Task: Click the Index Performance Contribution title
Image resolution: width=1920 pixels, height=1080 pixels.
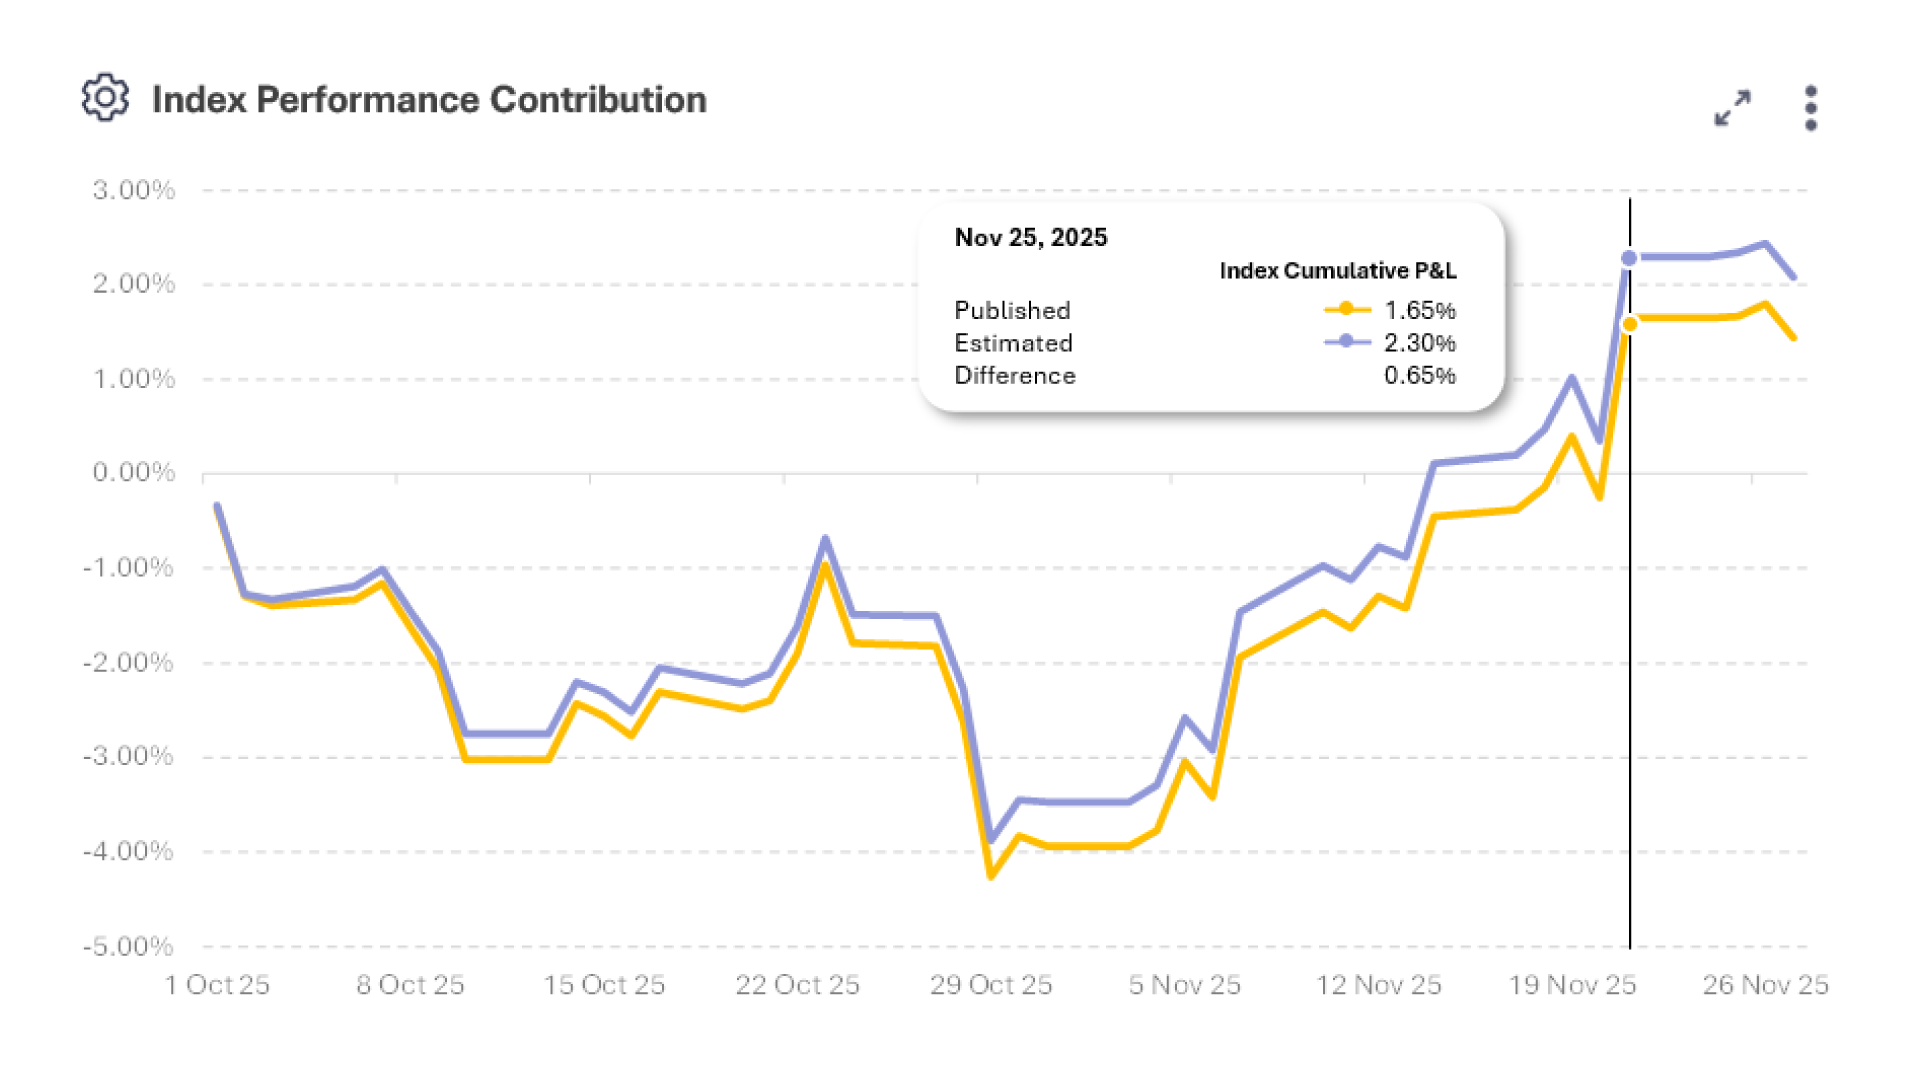Action: coord(429,100)
